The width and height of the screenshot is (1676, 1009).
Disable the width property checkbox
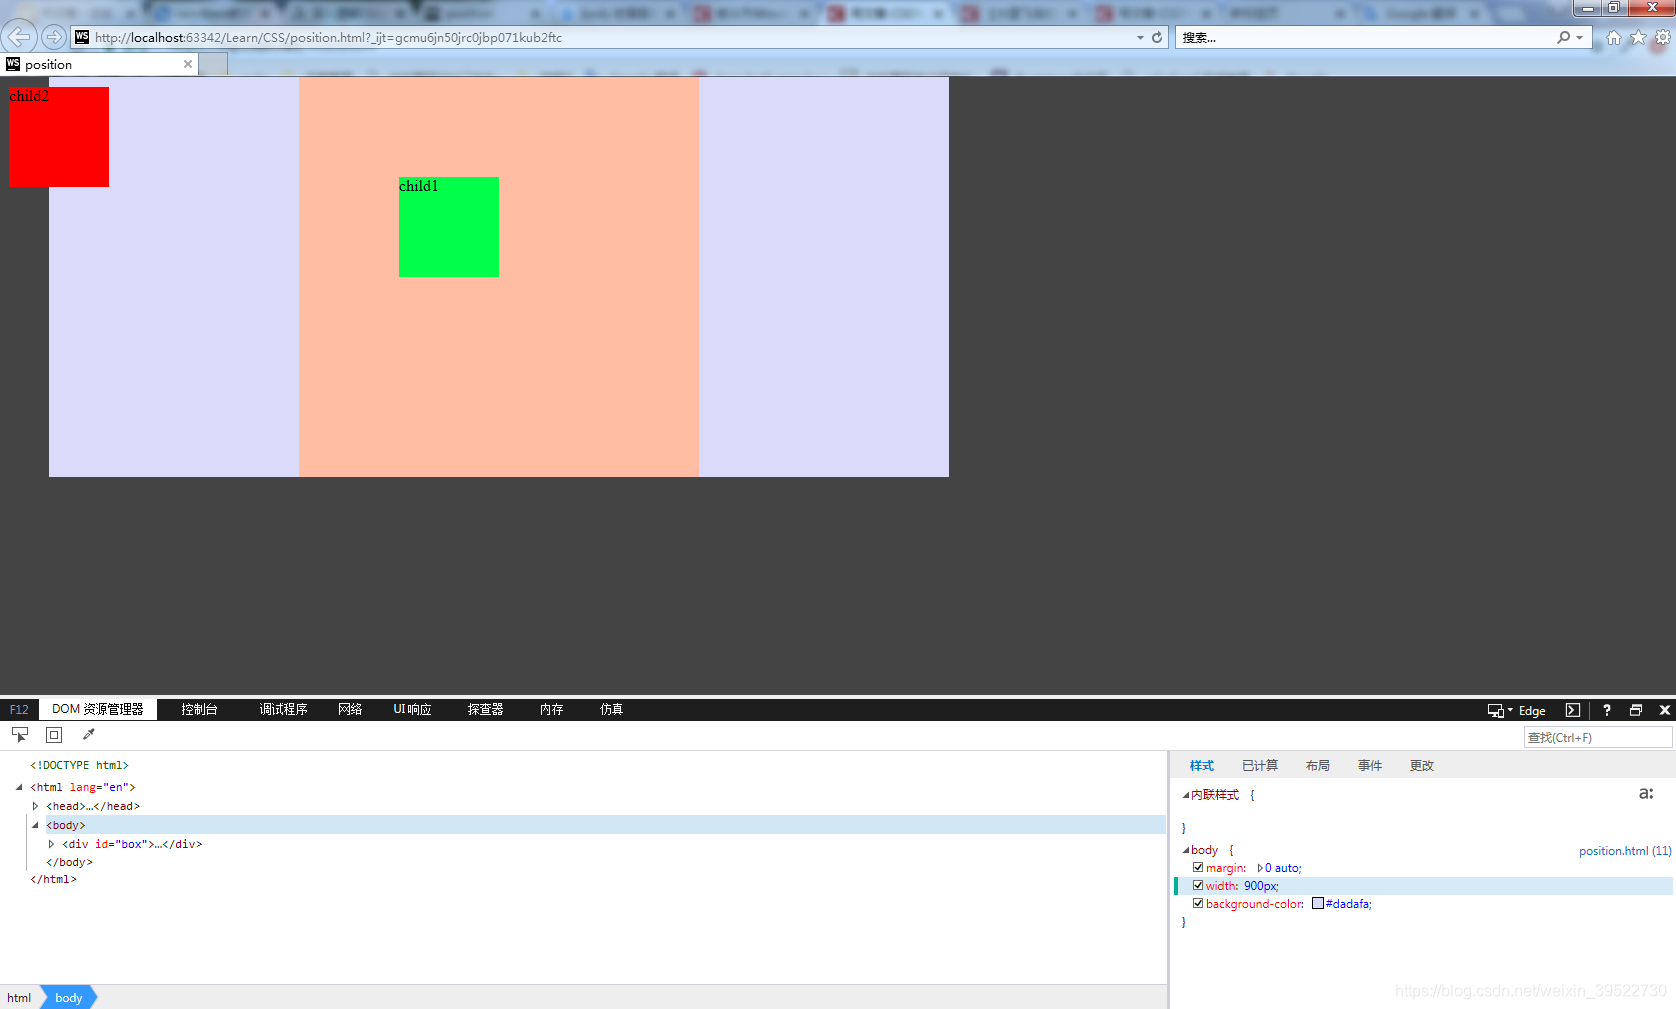click(x=1198, y=885)
